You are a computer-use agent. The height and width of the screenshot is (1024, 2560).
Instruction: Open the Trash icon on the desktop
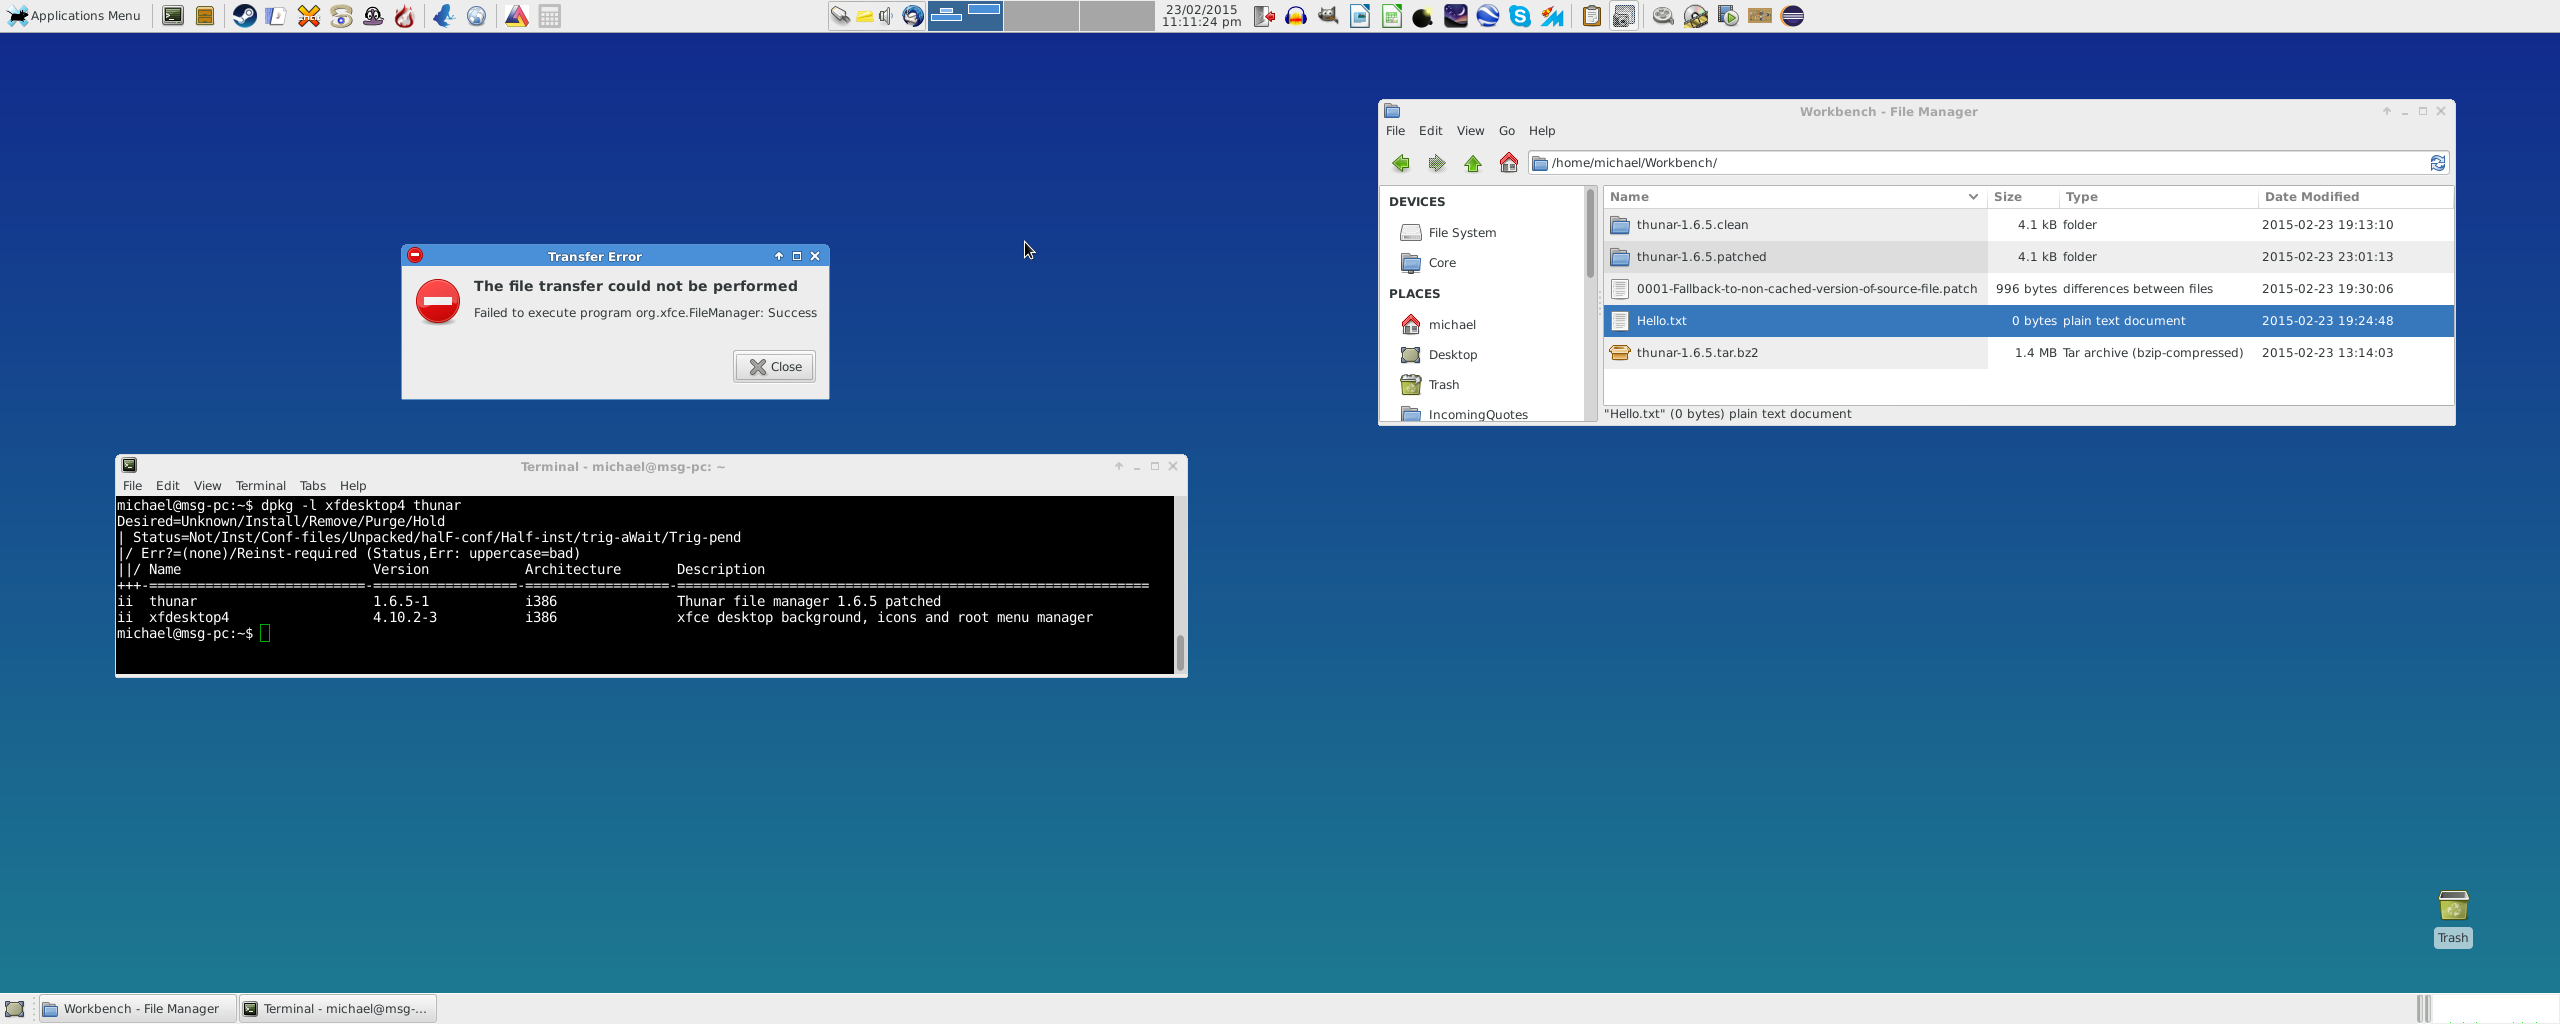(2453, 907)
